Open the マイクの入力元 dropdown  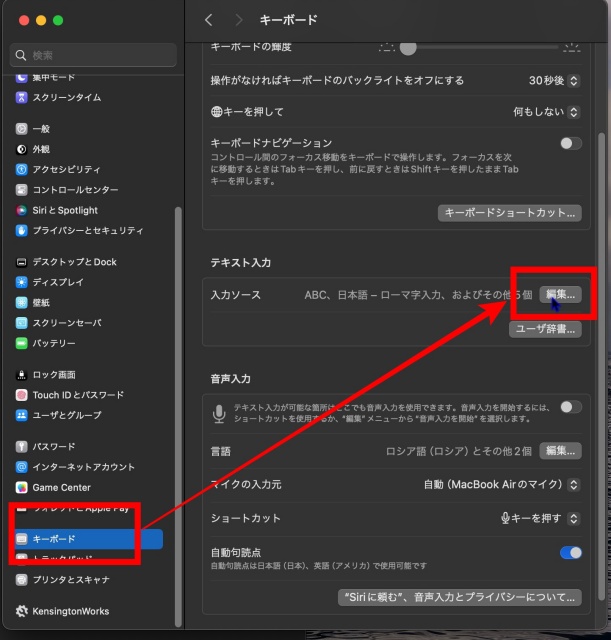(x=501, y=485)
